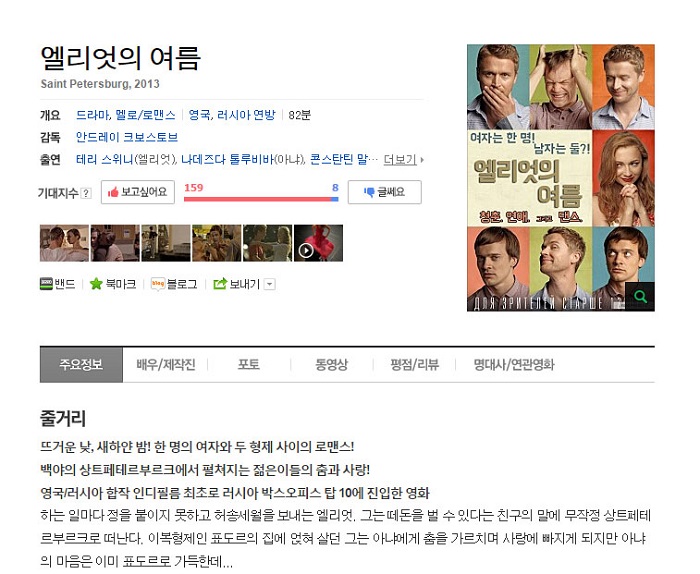Open the dropdown arrow next to 보내기
This screenshot has width=700, height=574.
click(x=270, y=284)
